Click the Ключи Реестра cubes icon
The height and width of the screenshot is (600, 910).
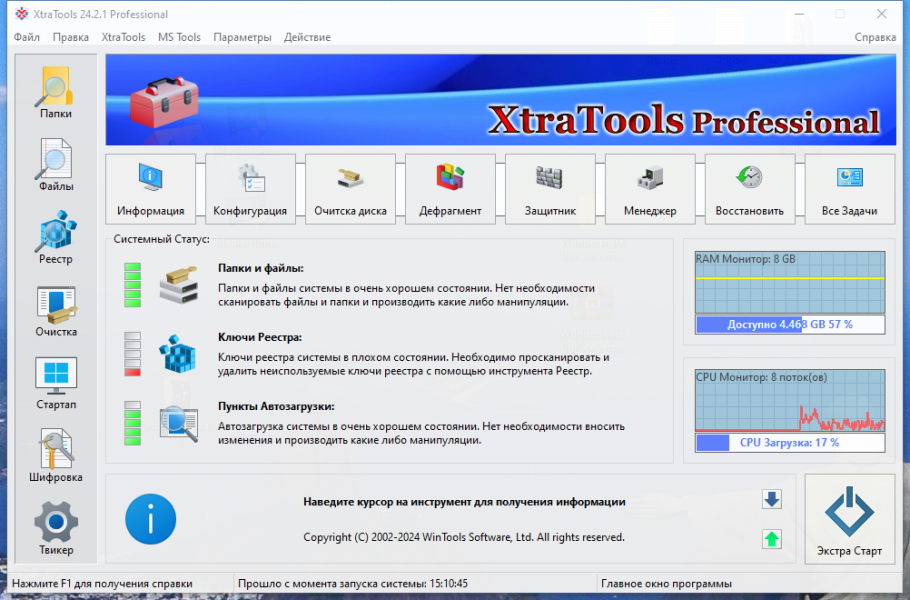(178, 353)
